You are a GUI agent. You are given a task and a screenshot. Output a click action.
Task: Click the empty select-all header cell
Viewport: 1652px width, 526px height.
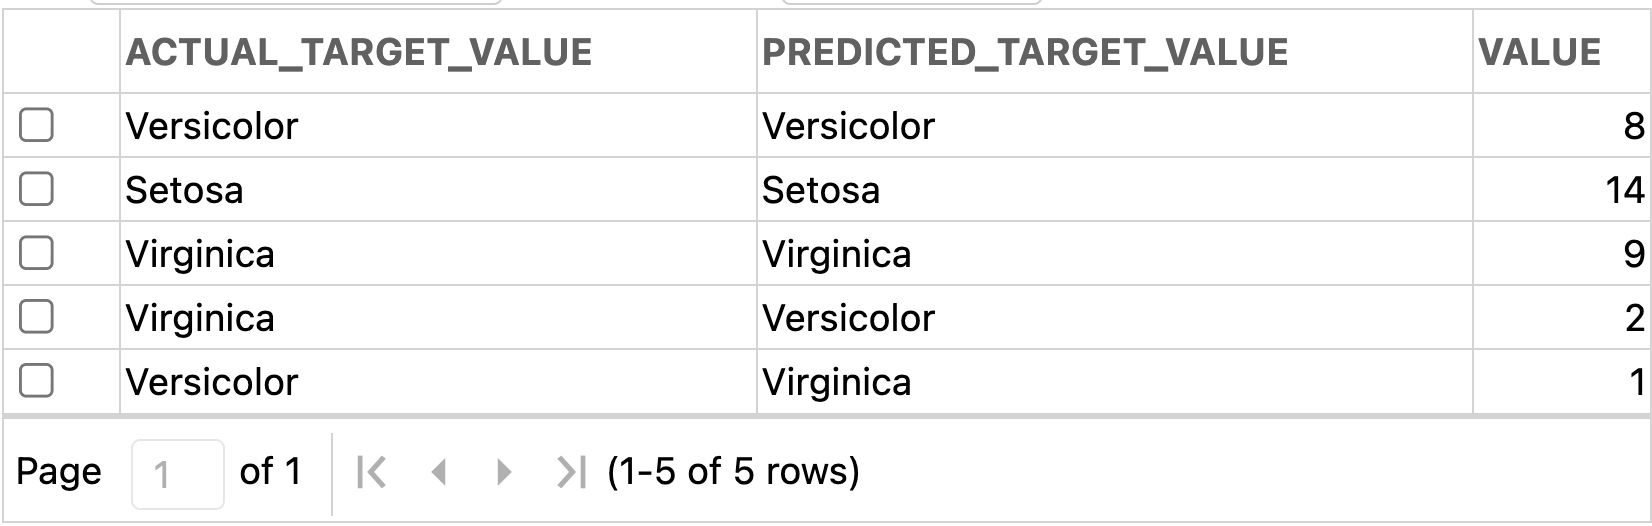61,52
